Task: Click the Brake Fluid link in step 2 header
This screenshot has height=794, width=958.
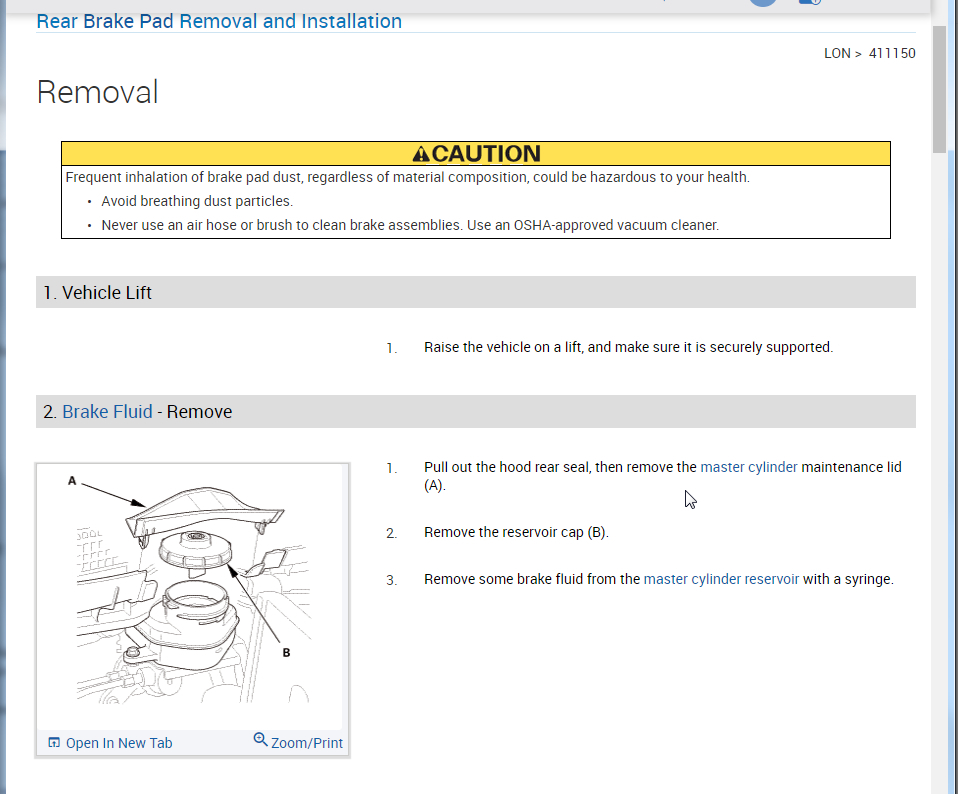Action: 107,412
